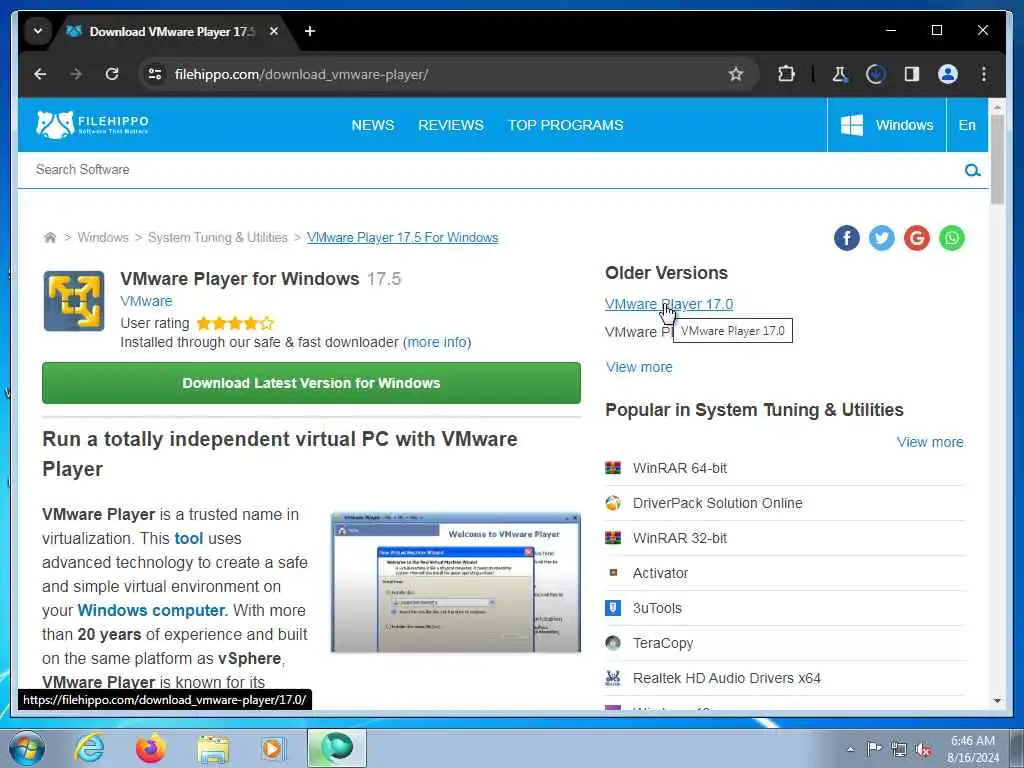Open the VMware Player screenshot thumbnail
This screenshot has height=768, width=1024.
[x=455, y=583]
